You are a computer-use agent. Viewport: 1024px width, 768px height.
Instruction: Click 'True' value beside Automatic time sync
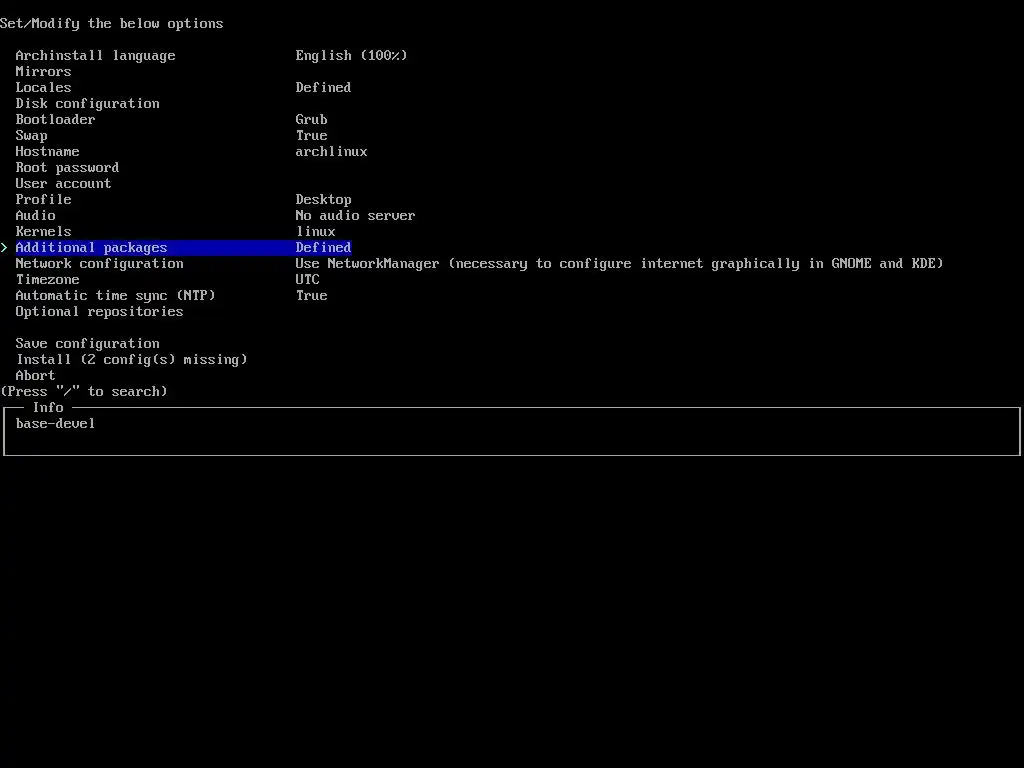[x=312, y=295]
